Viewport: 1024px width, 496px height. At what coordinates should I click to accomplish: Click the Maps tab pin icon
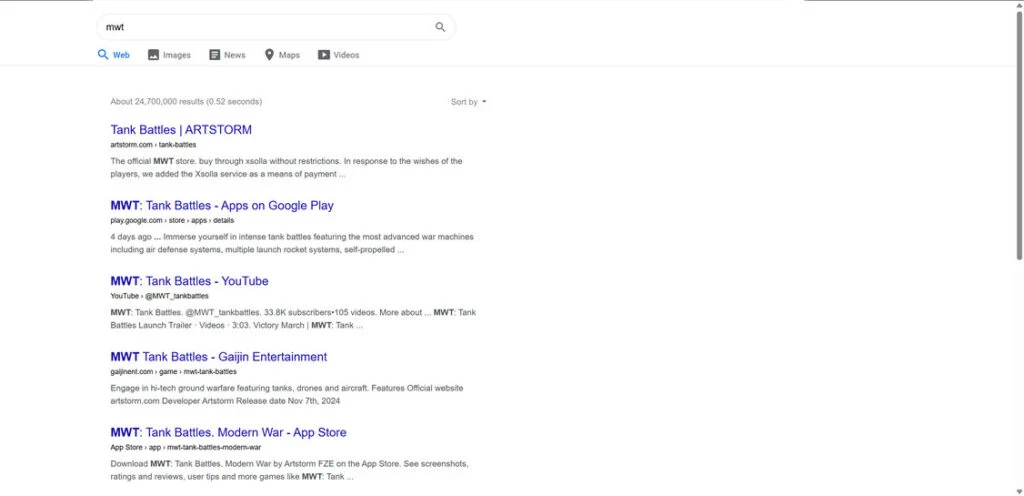point(269,55)
